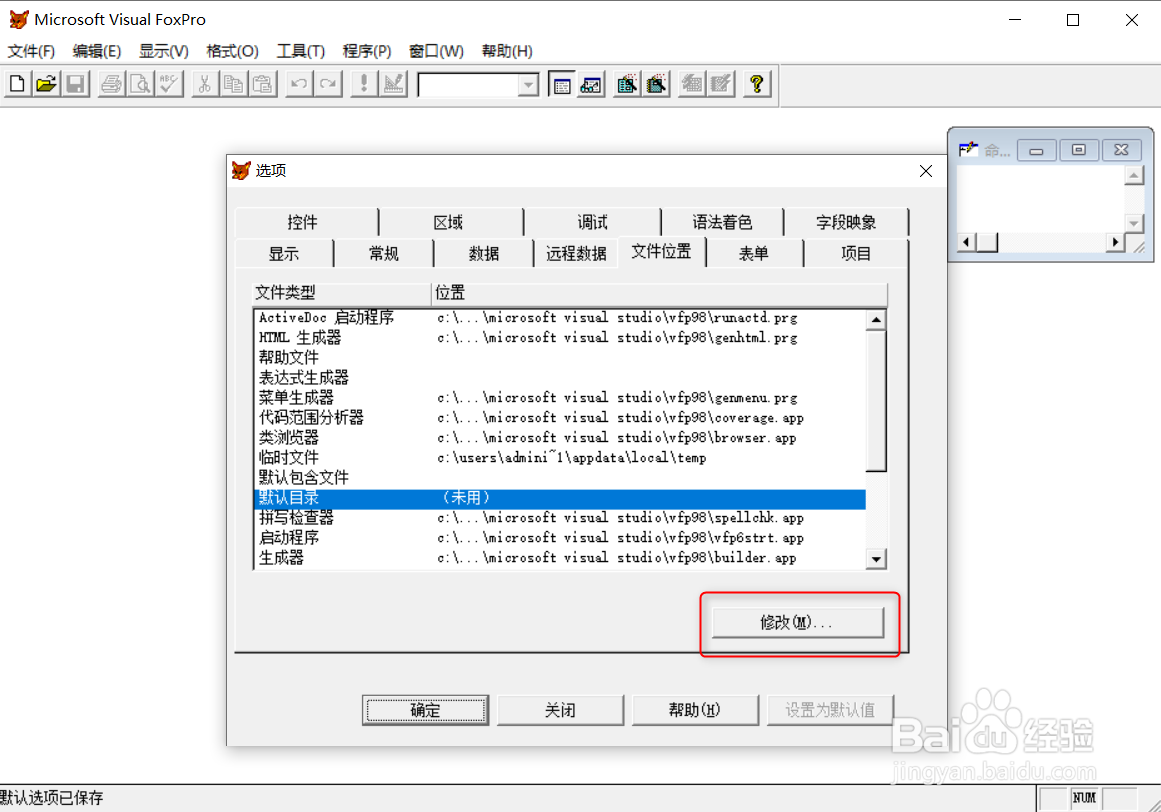Switch to the 语法着色 tab

coord(722,222)
